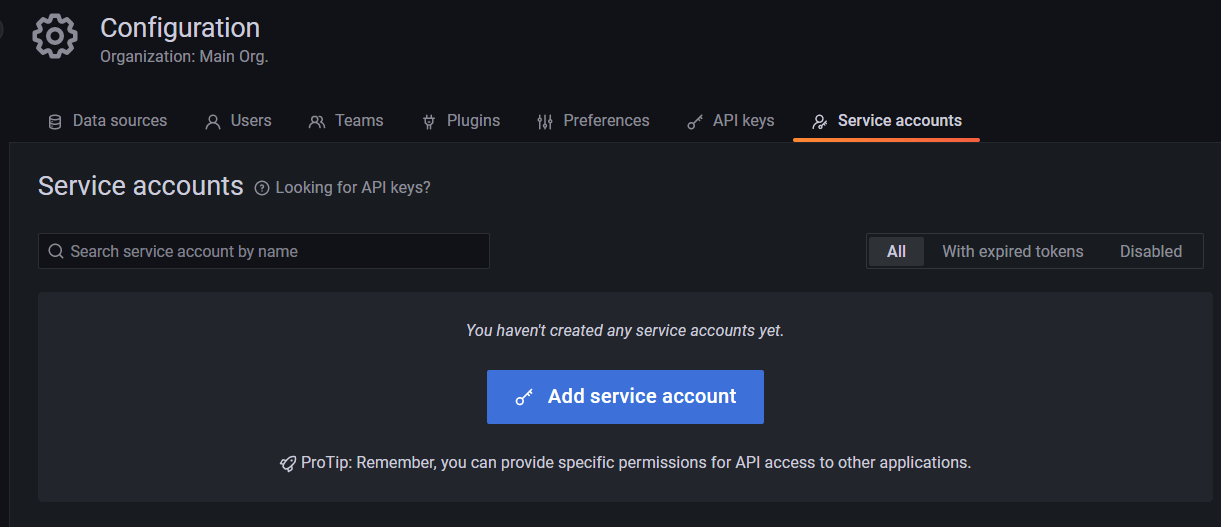The image size is (1221, 527).
Task: Click key icon inside Add service account
Action: tap(524, 397)
